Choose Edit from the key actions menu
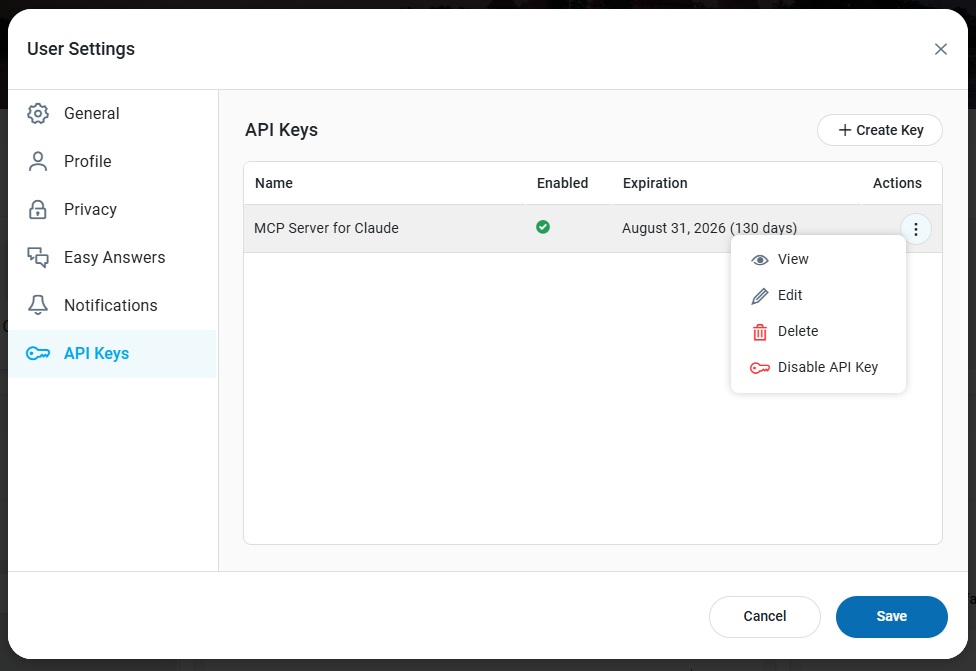The width and height of the screenshot is (976, 671). (818, 296)
